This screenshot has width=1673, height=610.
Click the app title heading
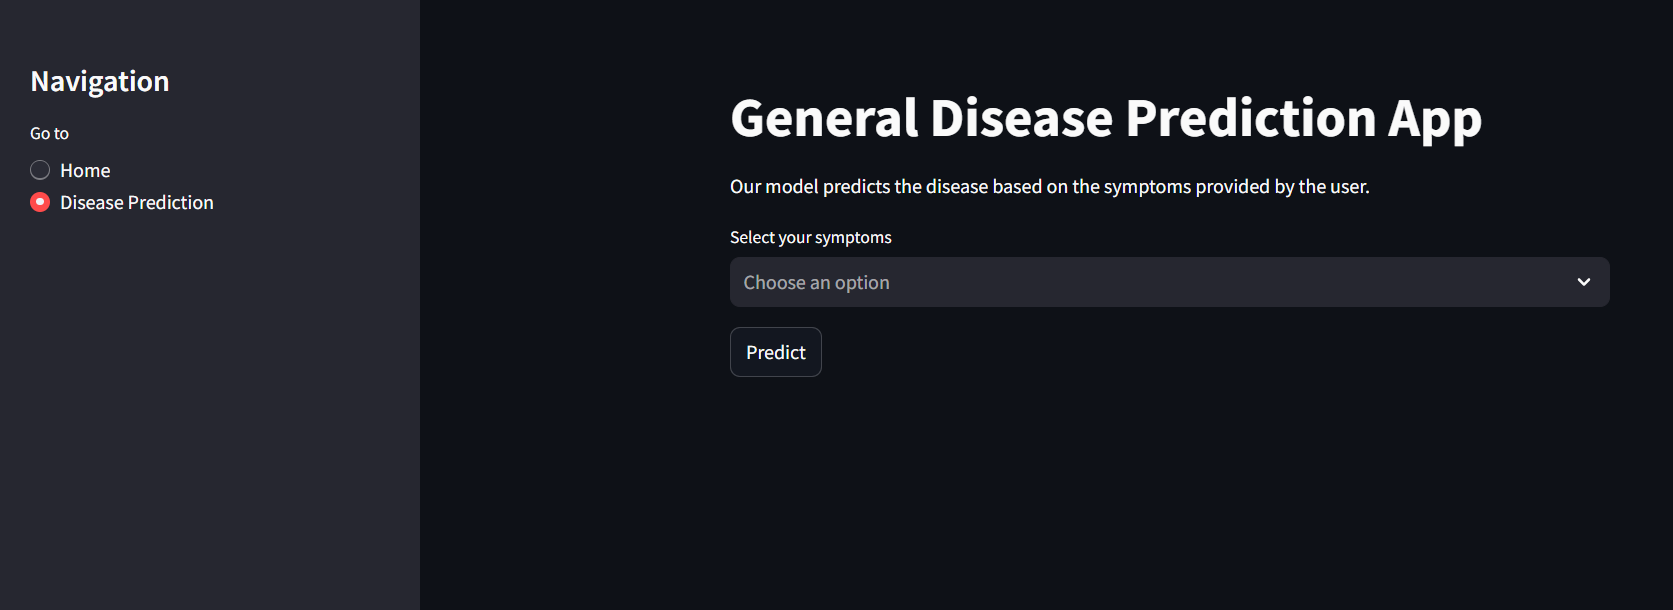[x=1105, y=118]
